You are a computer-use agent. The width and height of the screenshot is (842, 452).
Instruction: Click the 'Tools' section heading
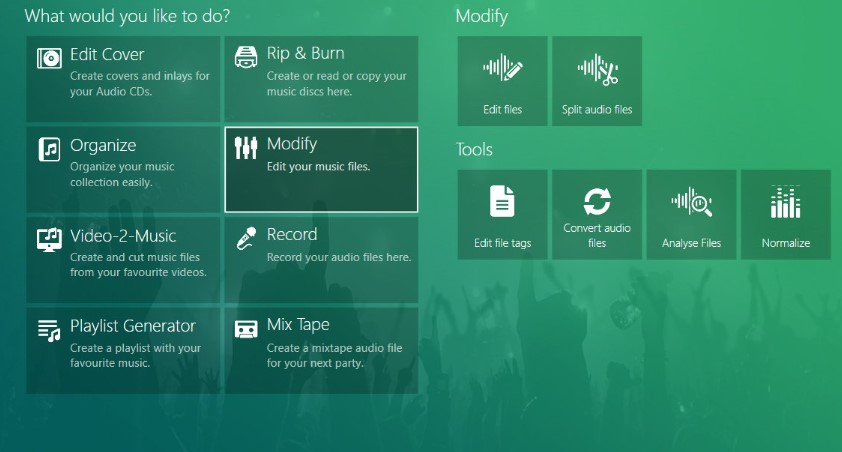474,149
